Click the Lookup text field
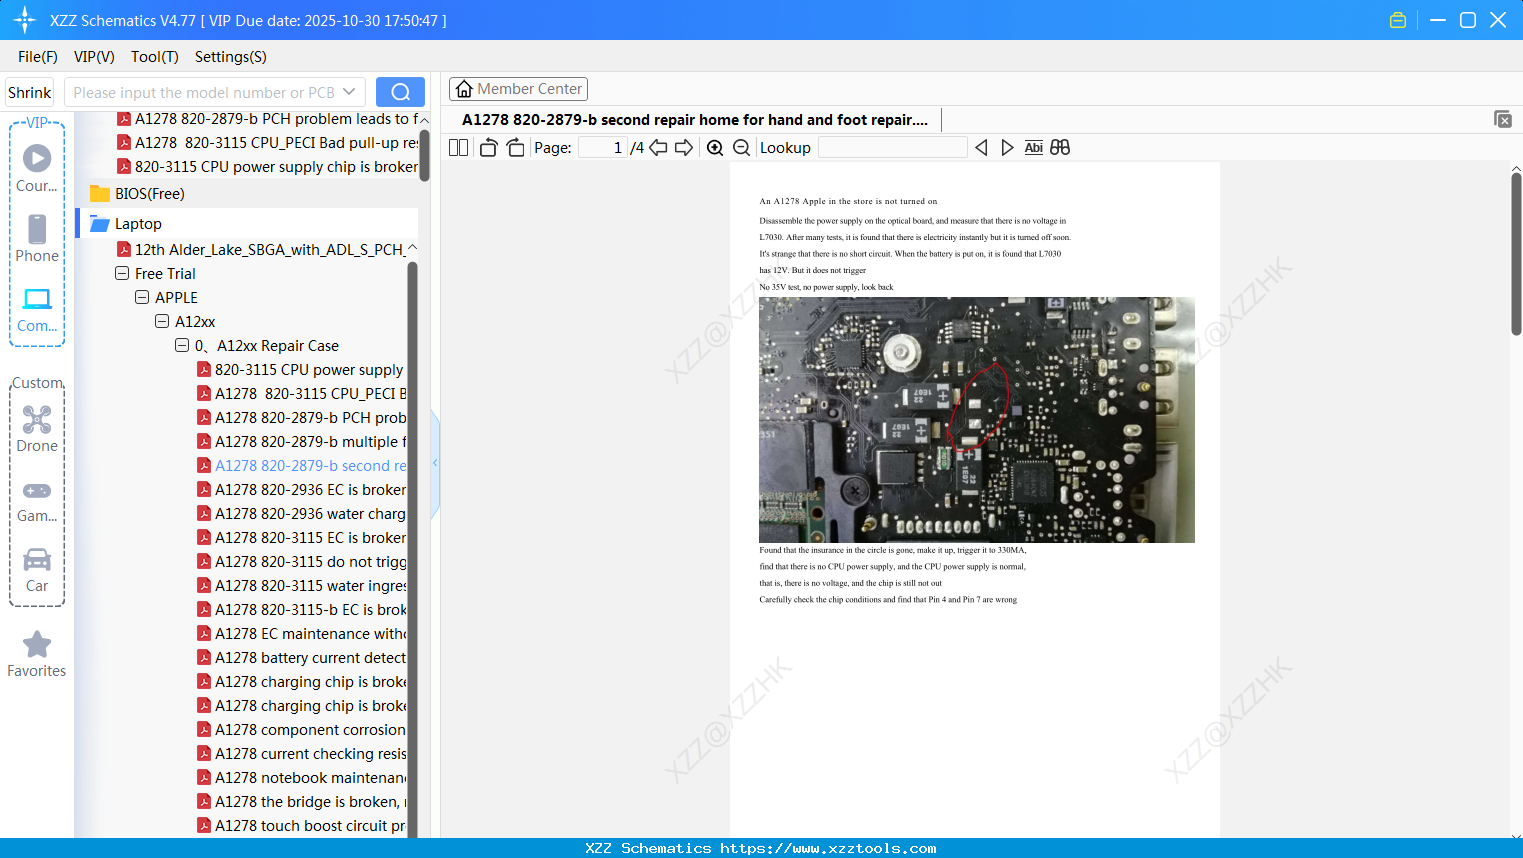 click(x=893, y=148)
